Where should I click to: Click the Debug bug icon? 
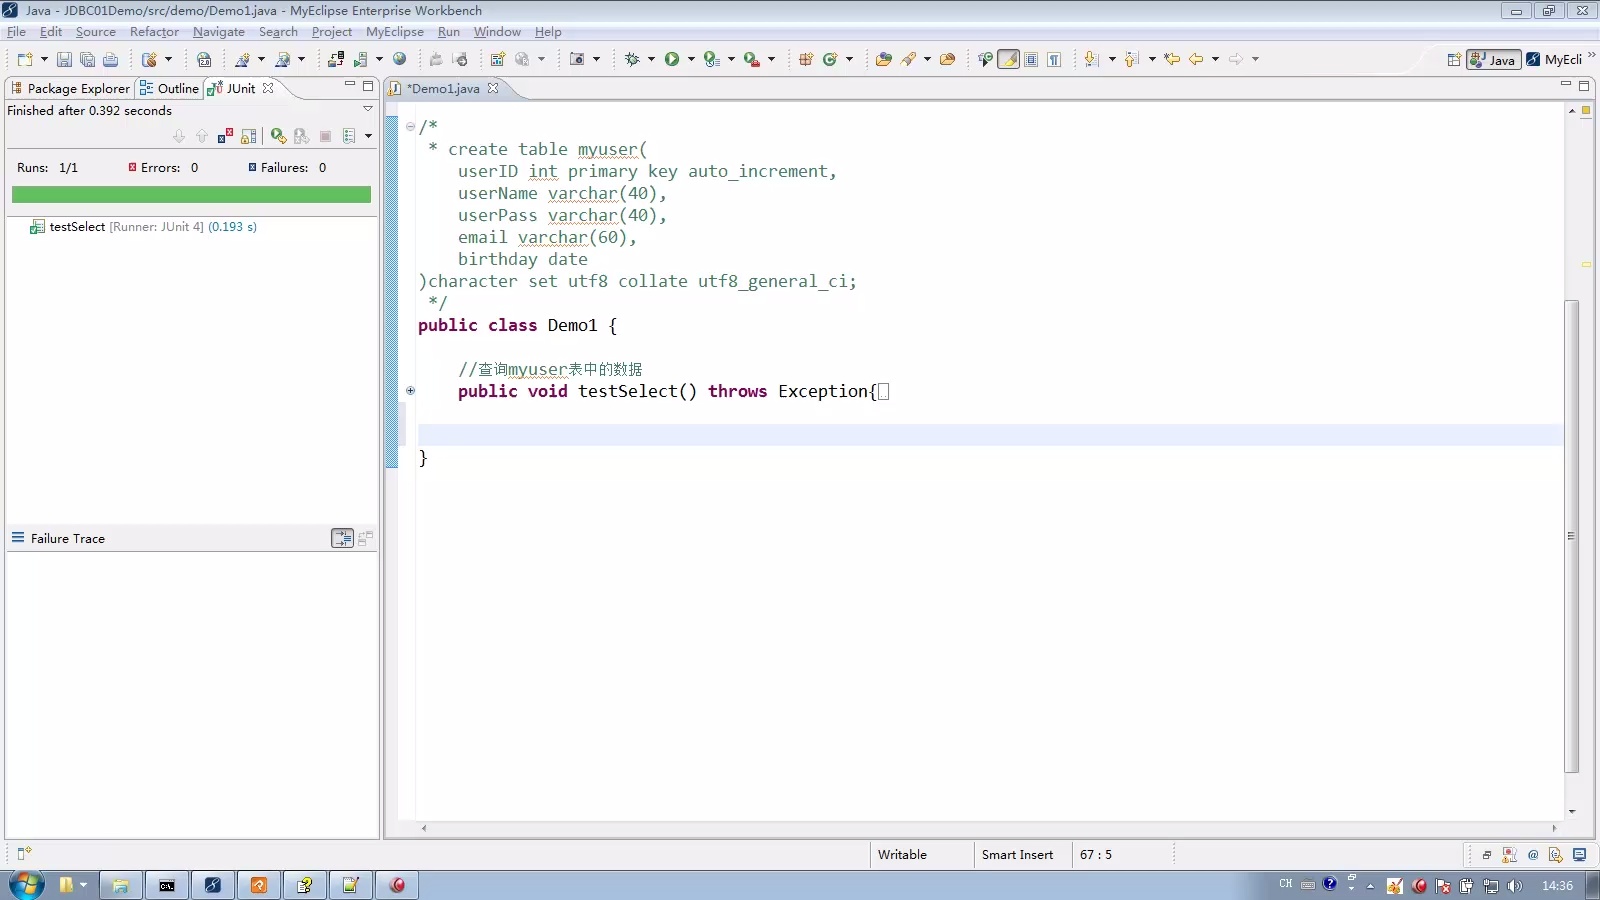632,60
